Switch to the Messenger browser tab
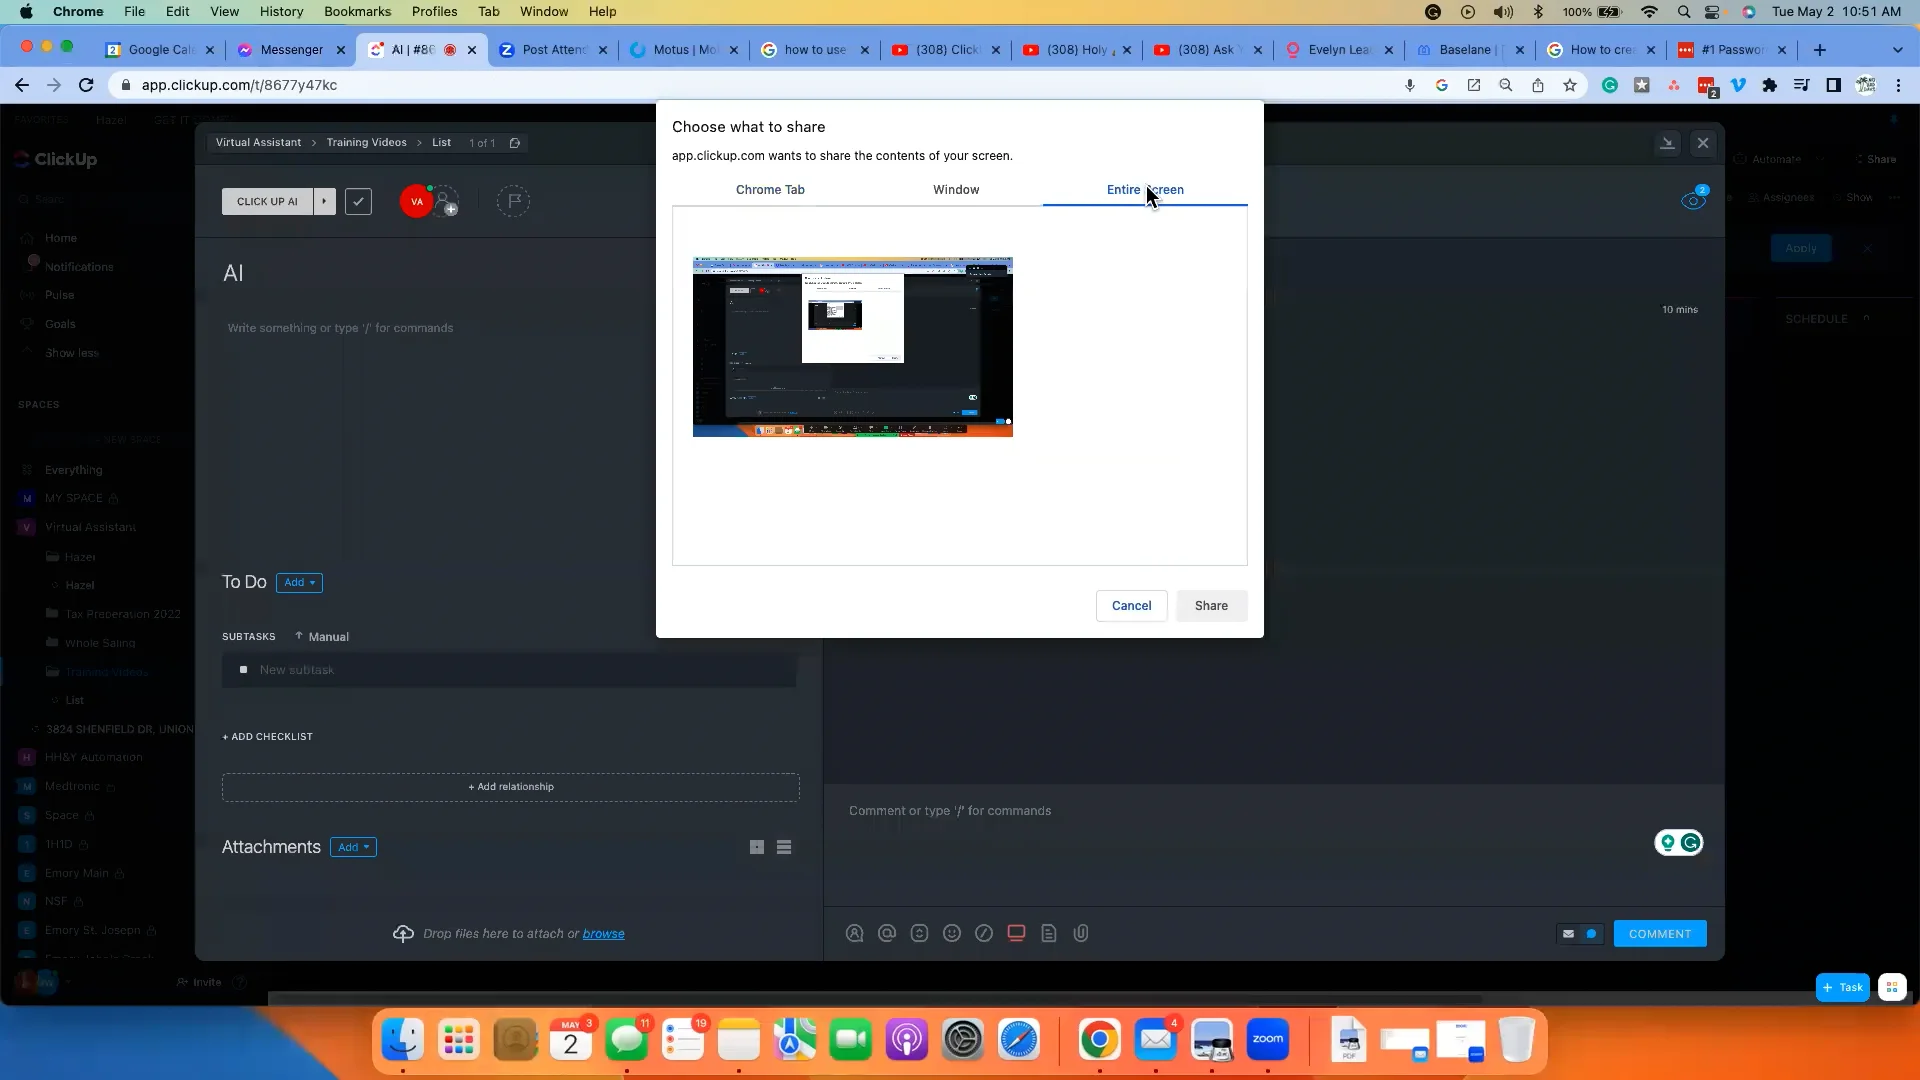 (291, 50)
